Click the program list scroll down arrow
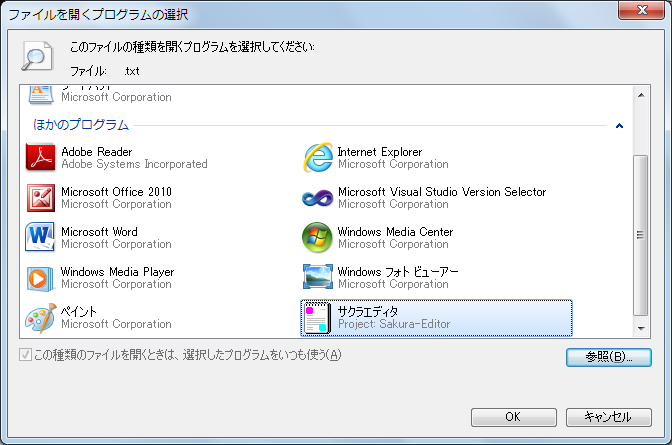Screen dimensions: 672x445 pos(641,329)
